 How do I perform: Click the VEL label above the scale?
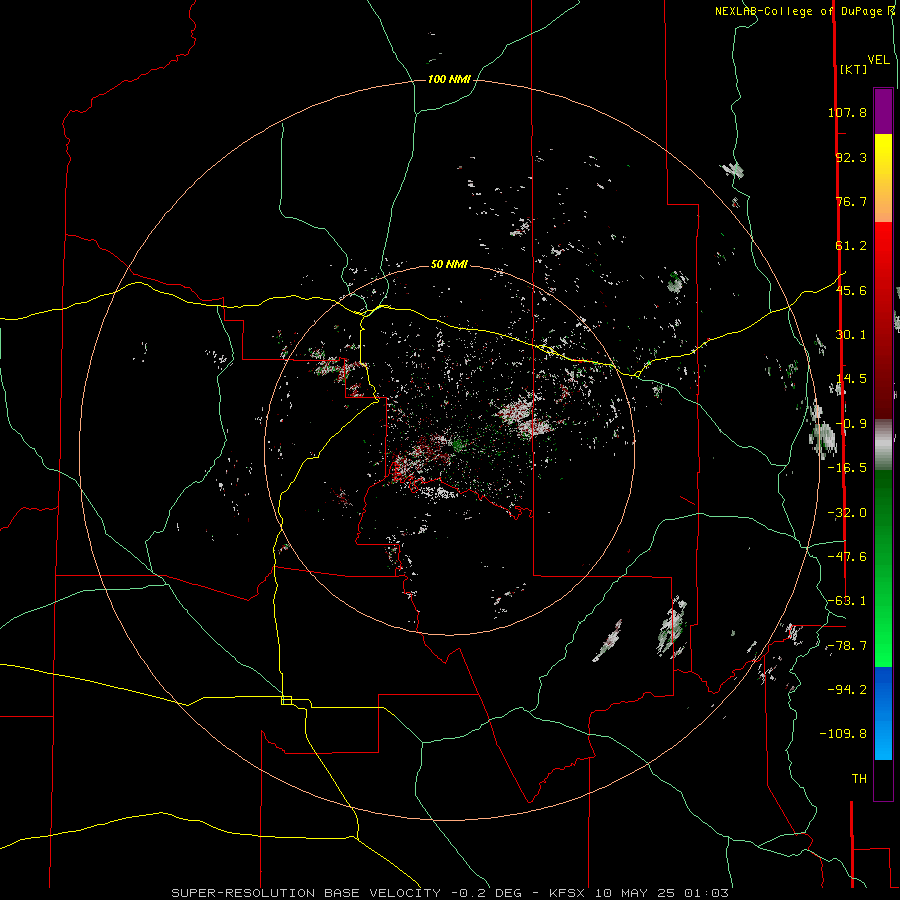coord(879,60)
